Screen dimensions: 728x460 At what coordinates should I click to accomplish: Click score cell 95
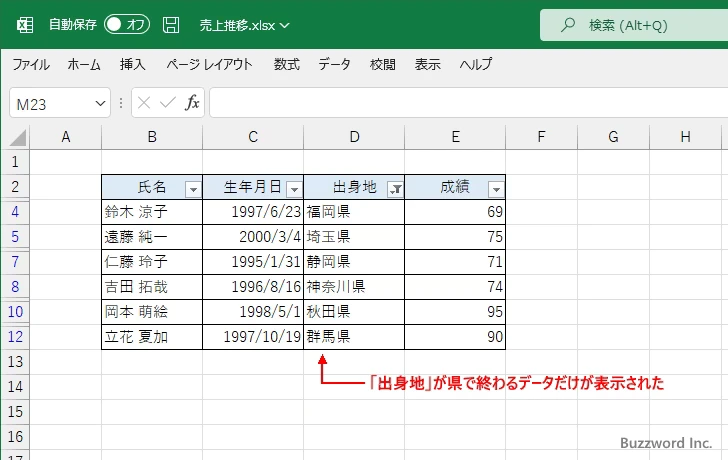[455, 312]
